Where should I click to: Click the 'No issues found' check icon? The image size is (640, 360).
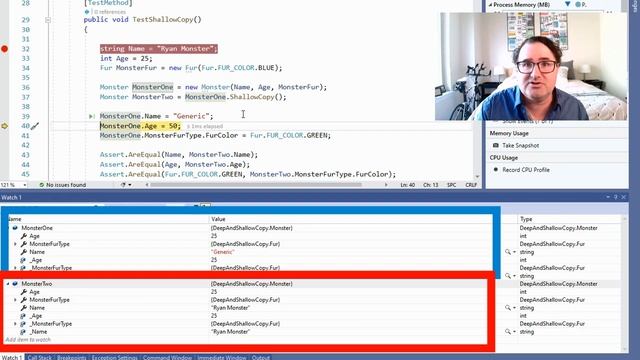tap(41, 185)
